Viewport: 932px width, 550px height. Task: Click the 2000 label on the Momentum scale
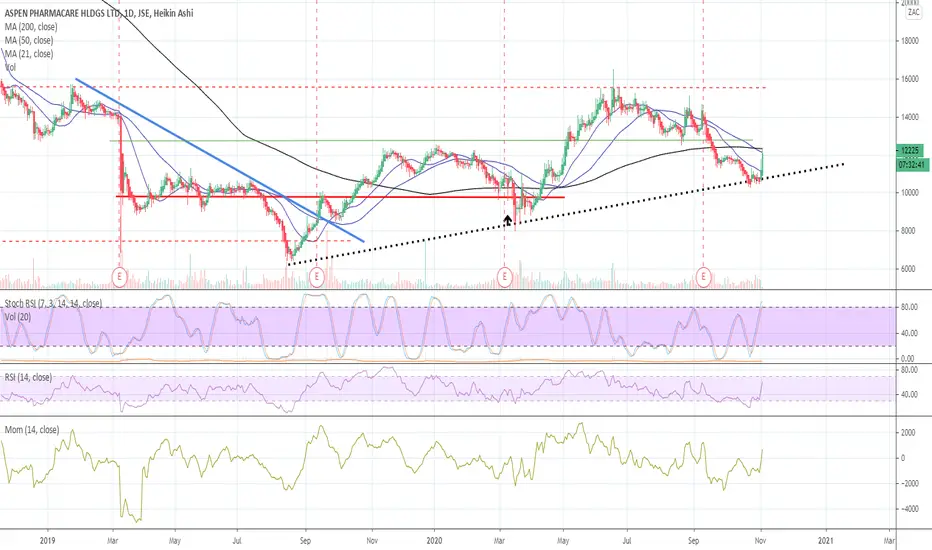[x=908, y=433]
